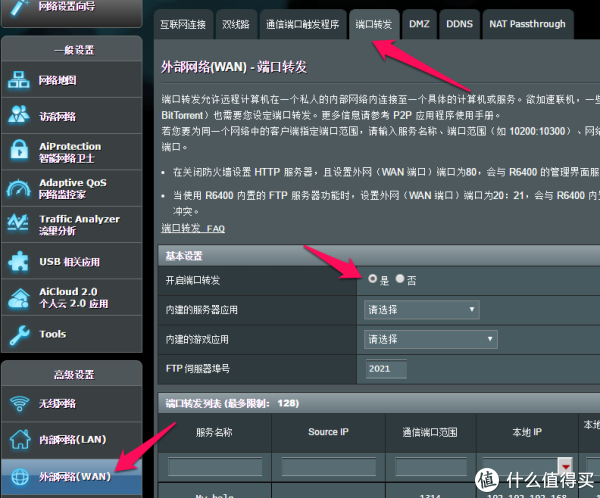Switch to the DMZ tab
This screenshot has height=498, width=600.
(x=419, y=23)
